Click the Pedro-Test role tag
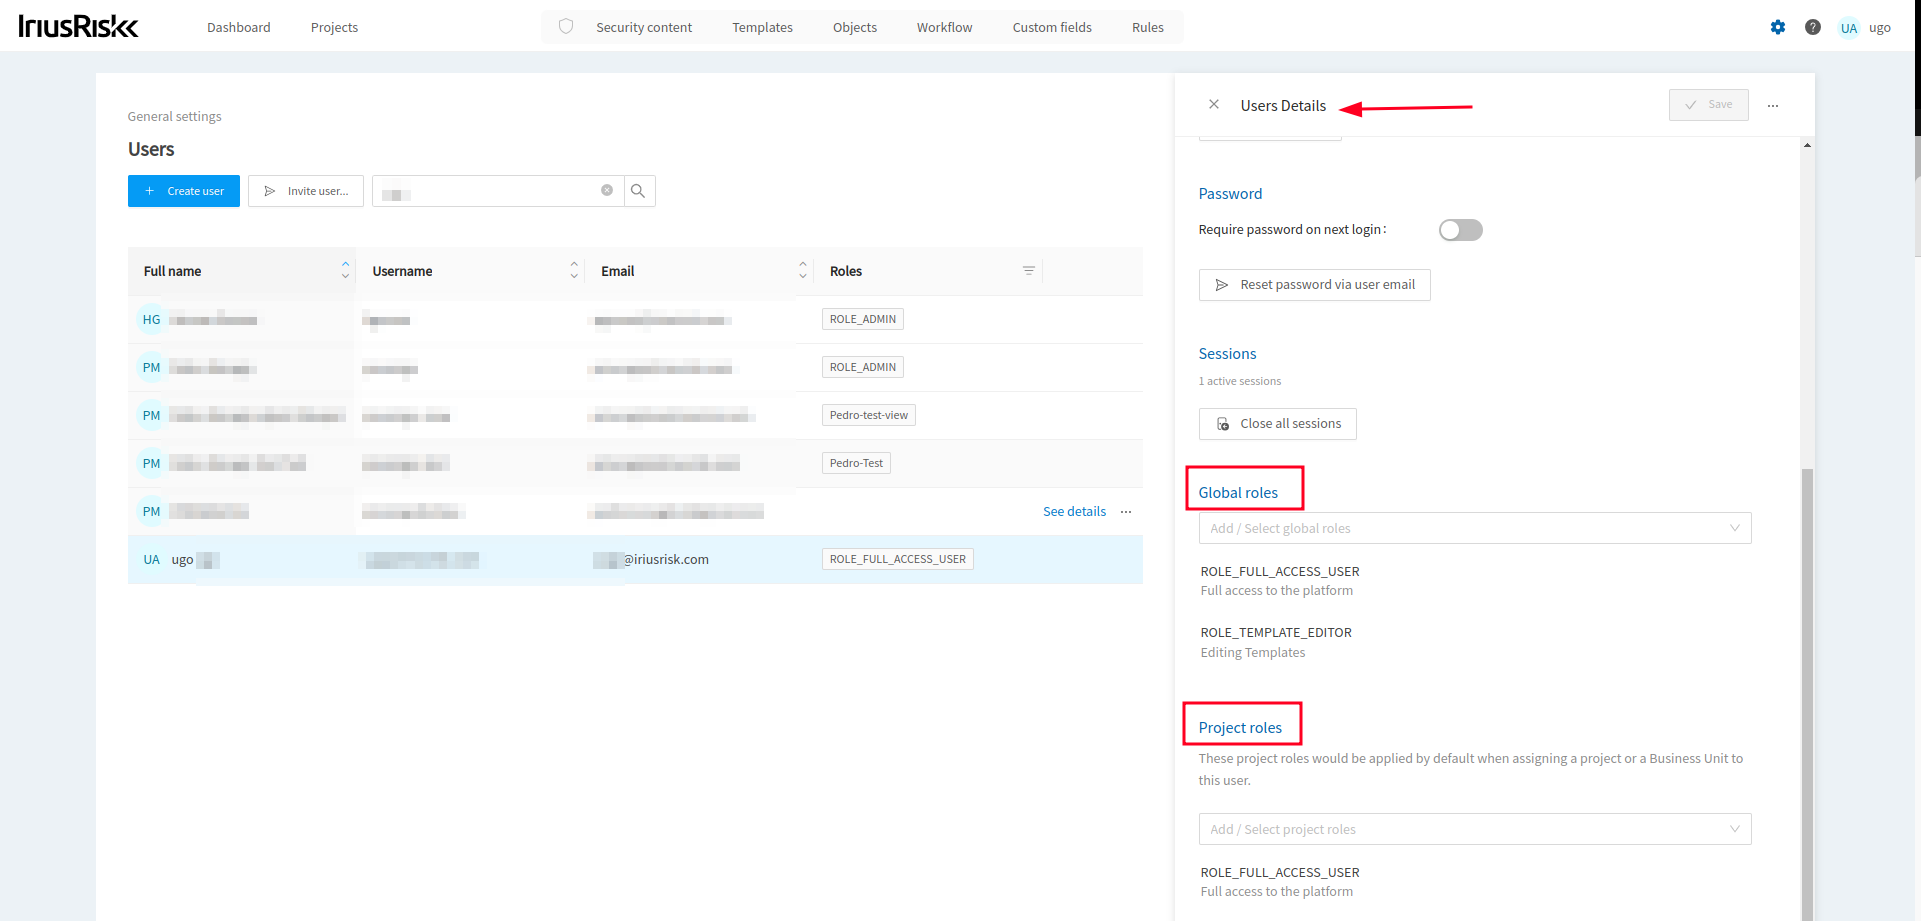 (856, 463)
